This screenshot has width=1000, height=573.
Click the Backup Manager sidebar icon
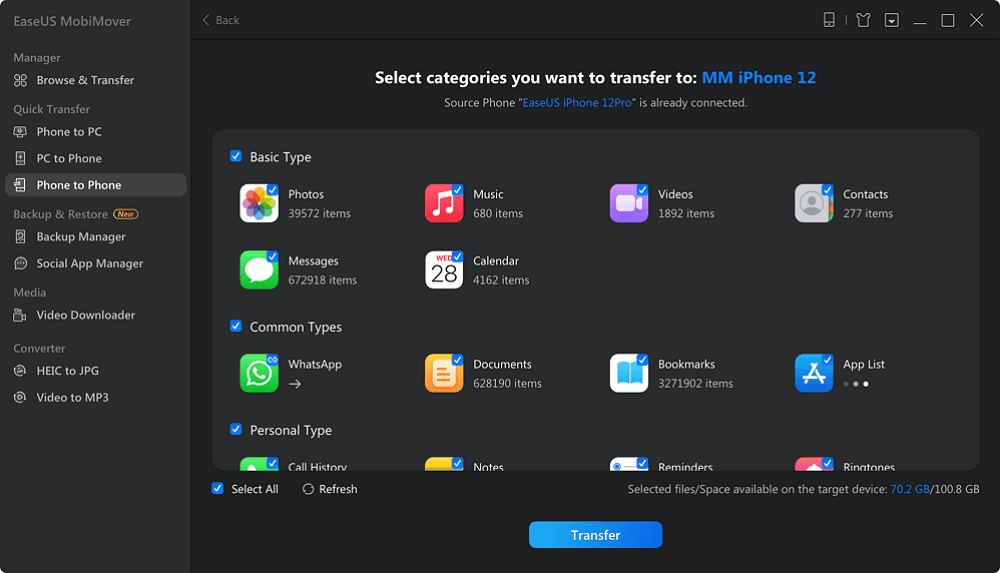pos(20,237)
